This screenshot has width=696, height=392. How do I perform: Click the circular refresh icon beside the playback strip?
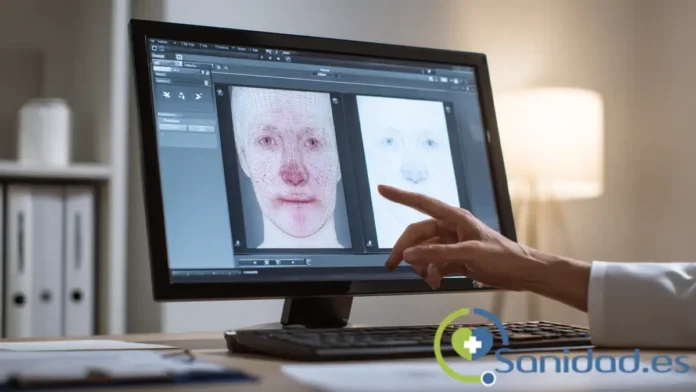tap(308, 262)
